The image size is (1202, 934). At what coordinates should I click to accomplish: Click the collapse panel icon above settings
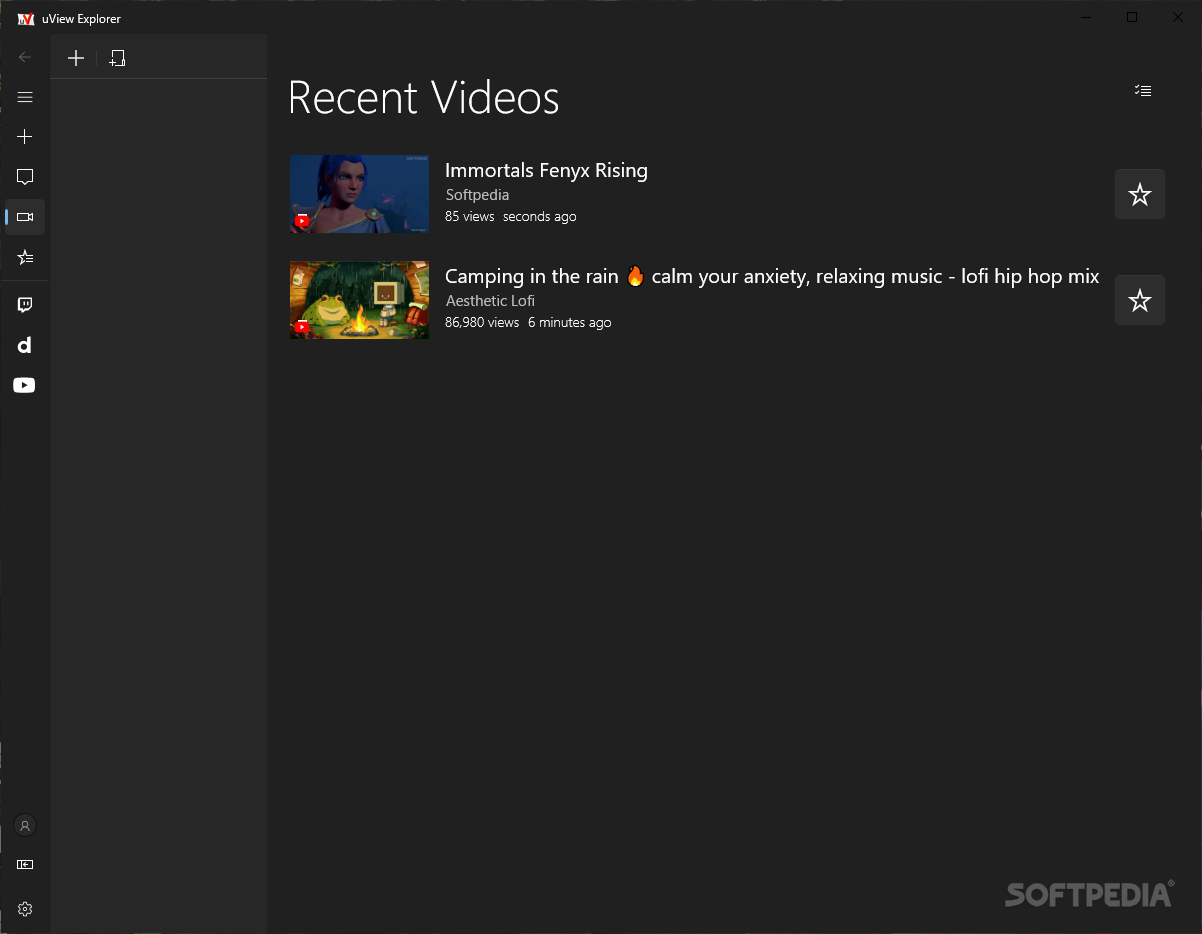click(25, 865)
